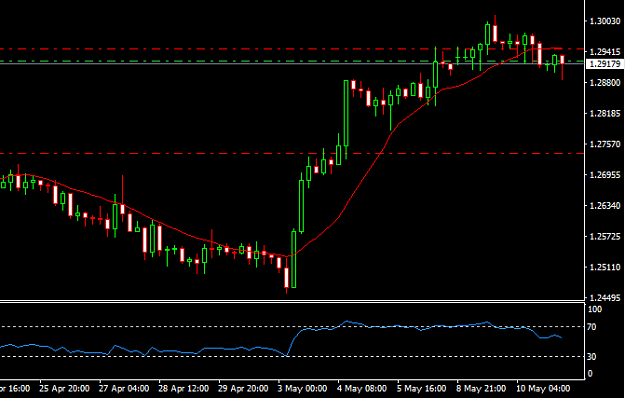625x398 pixels.
Task: Click the 29 Apr 20:00 time label
Action: point(243,388)
